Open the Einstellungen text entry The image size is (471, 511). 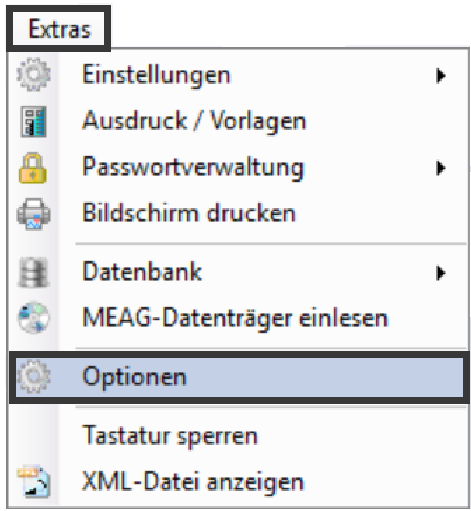click(156, 75)
